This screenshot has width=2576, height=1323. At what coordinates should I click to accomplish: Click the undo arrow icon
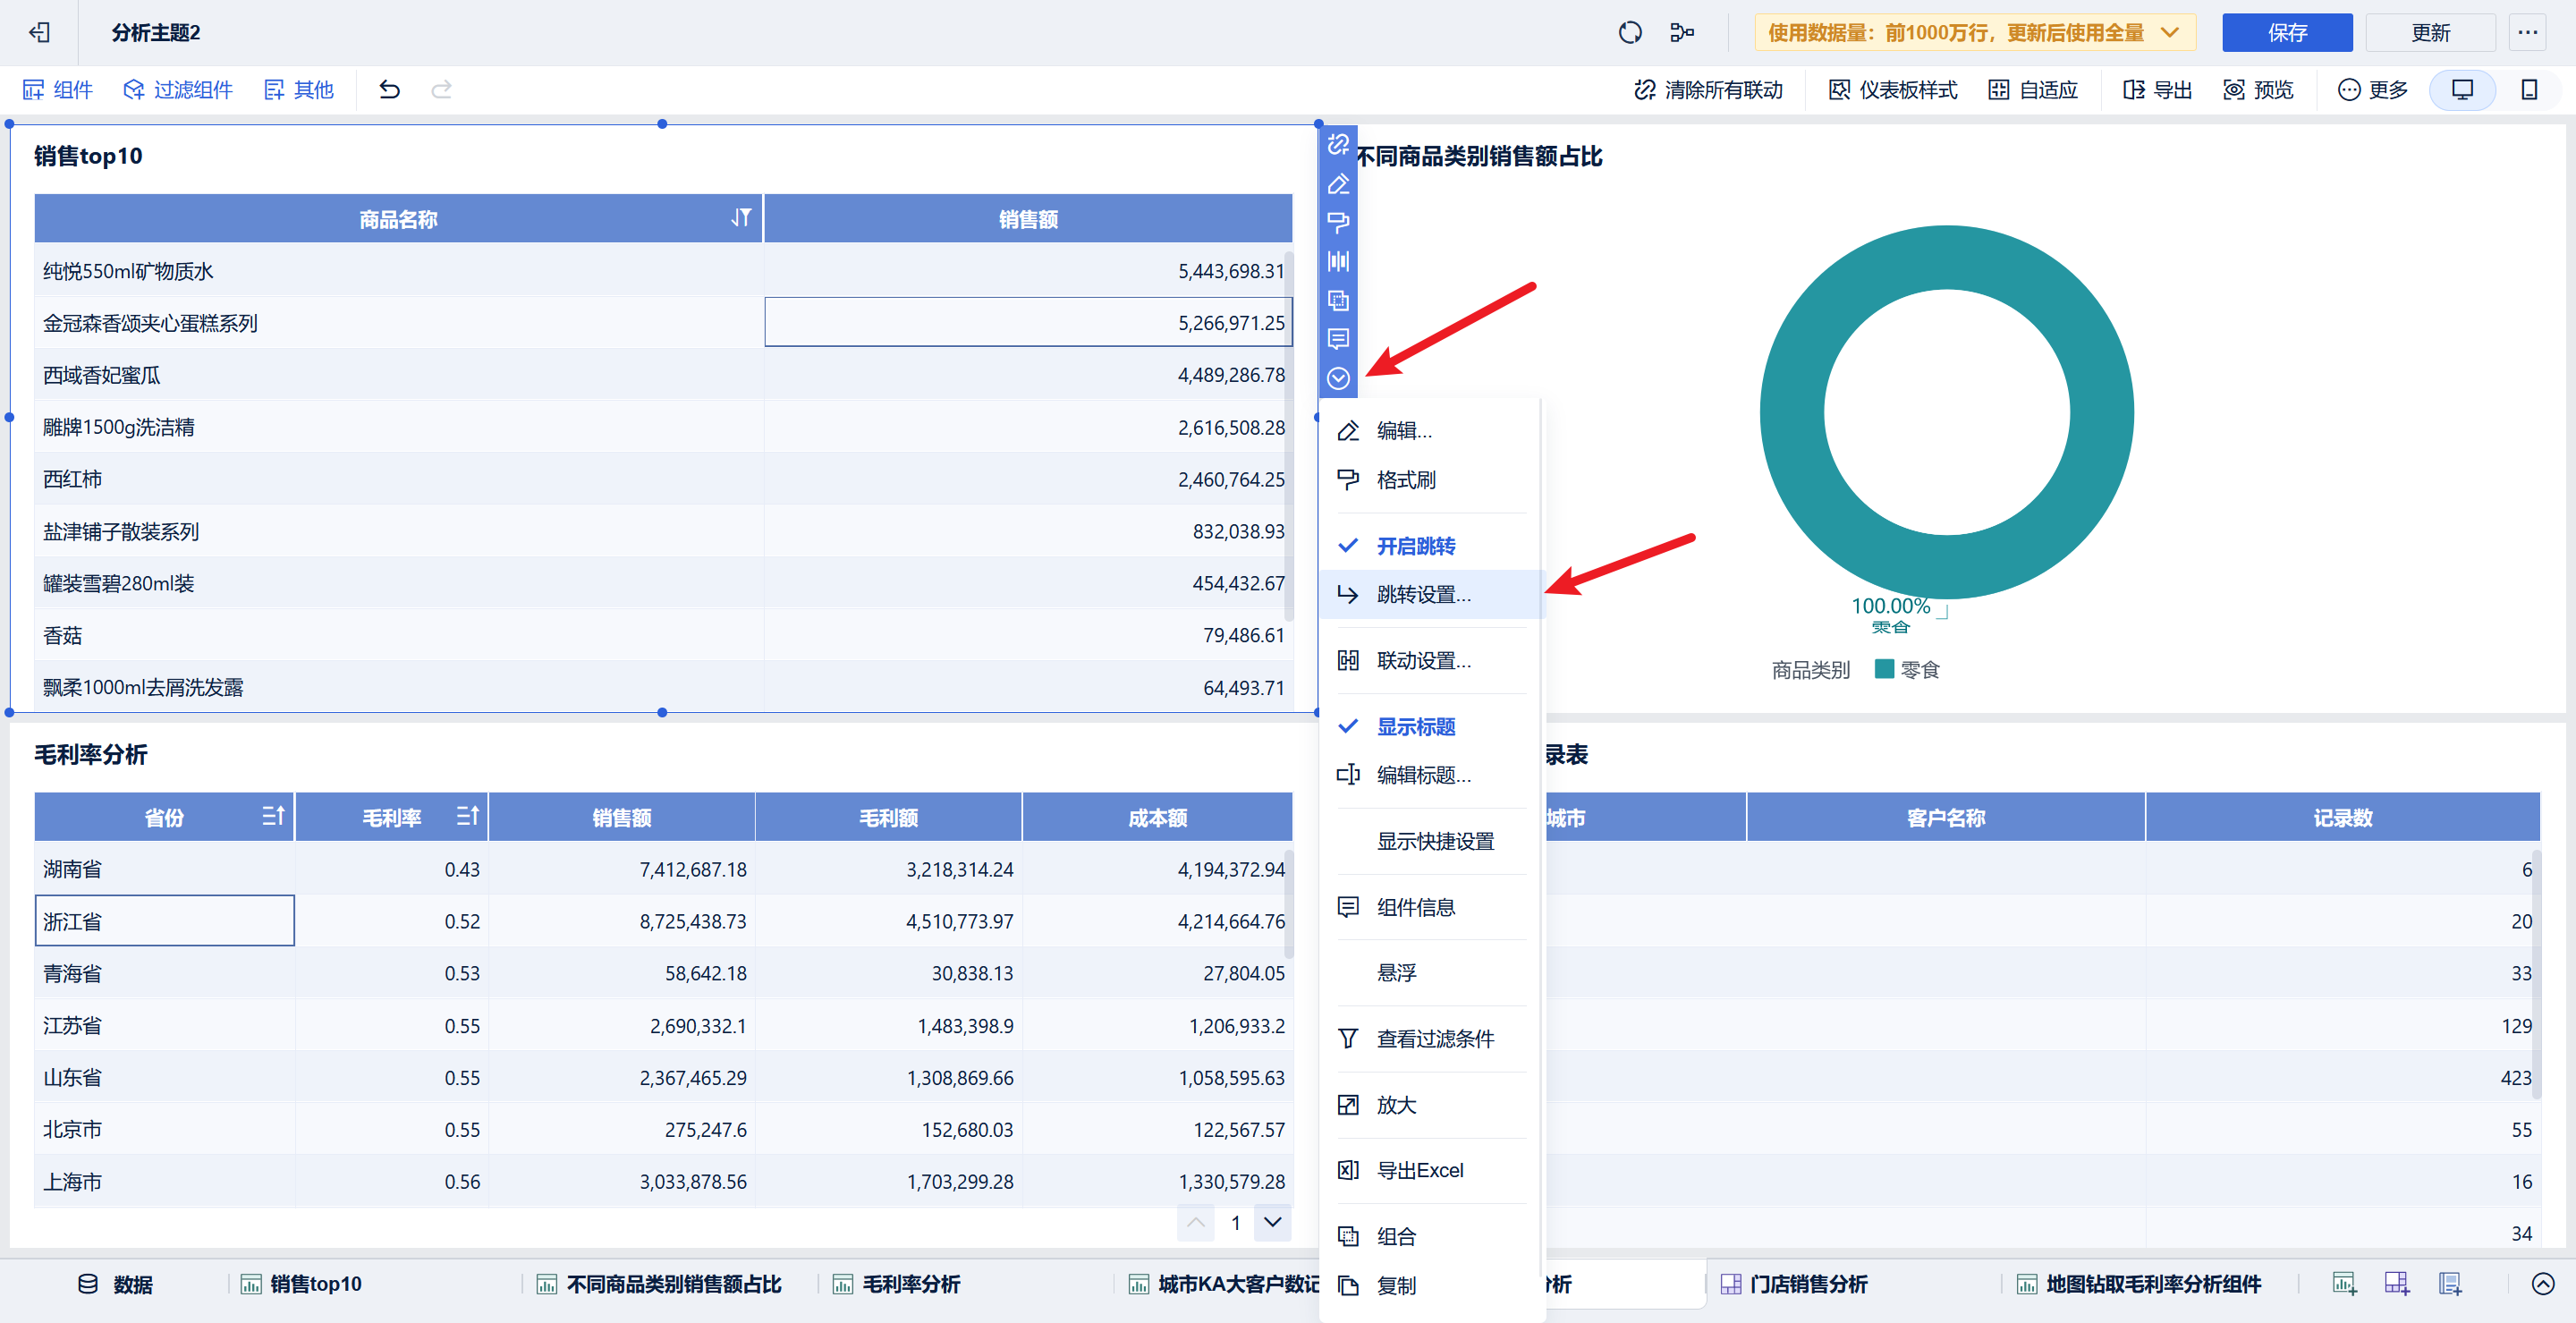(389, 90)
